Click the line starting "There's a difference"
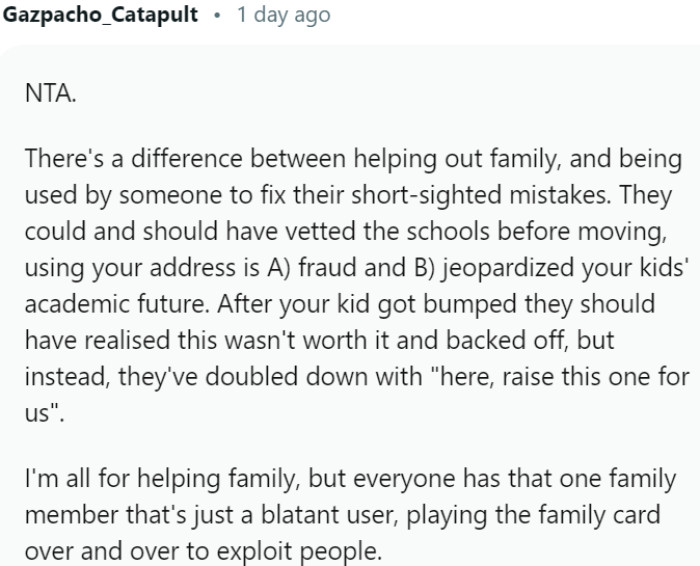Screen dimensions: 700x566 pyautogui.click(x=353, y=159)
